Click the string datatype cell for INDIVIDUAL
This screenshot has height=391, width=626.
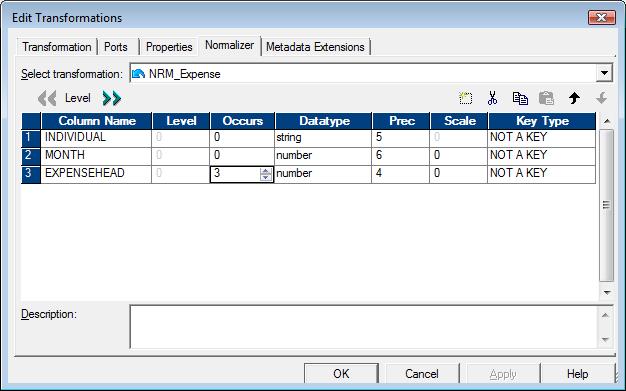point(323,137)
